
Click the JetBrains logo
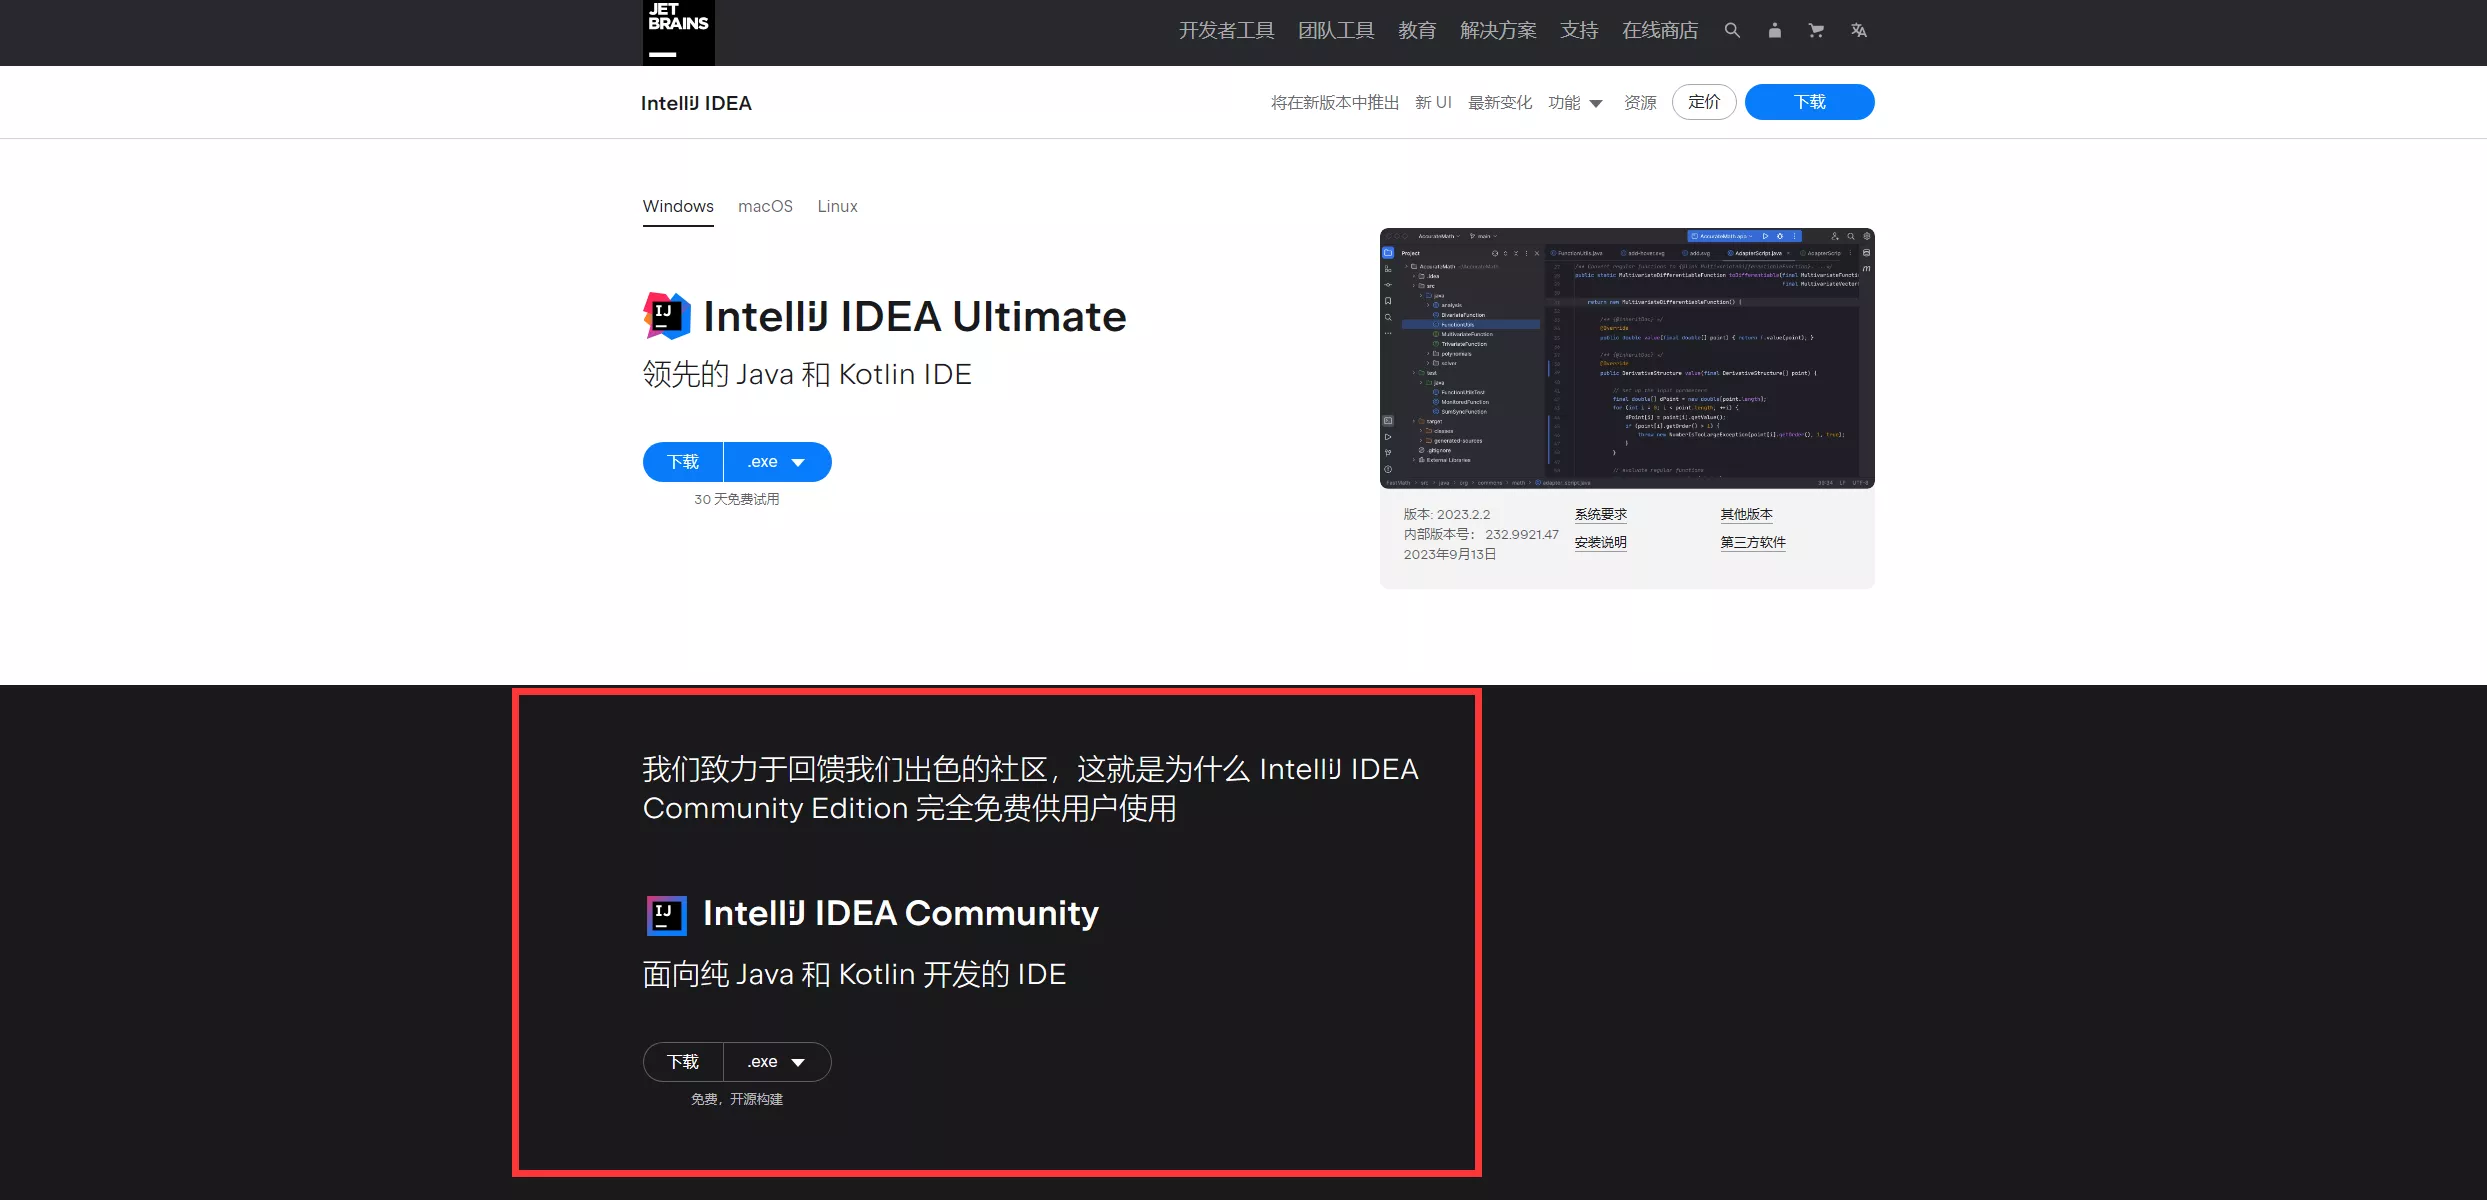tap(678, 32)
